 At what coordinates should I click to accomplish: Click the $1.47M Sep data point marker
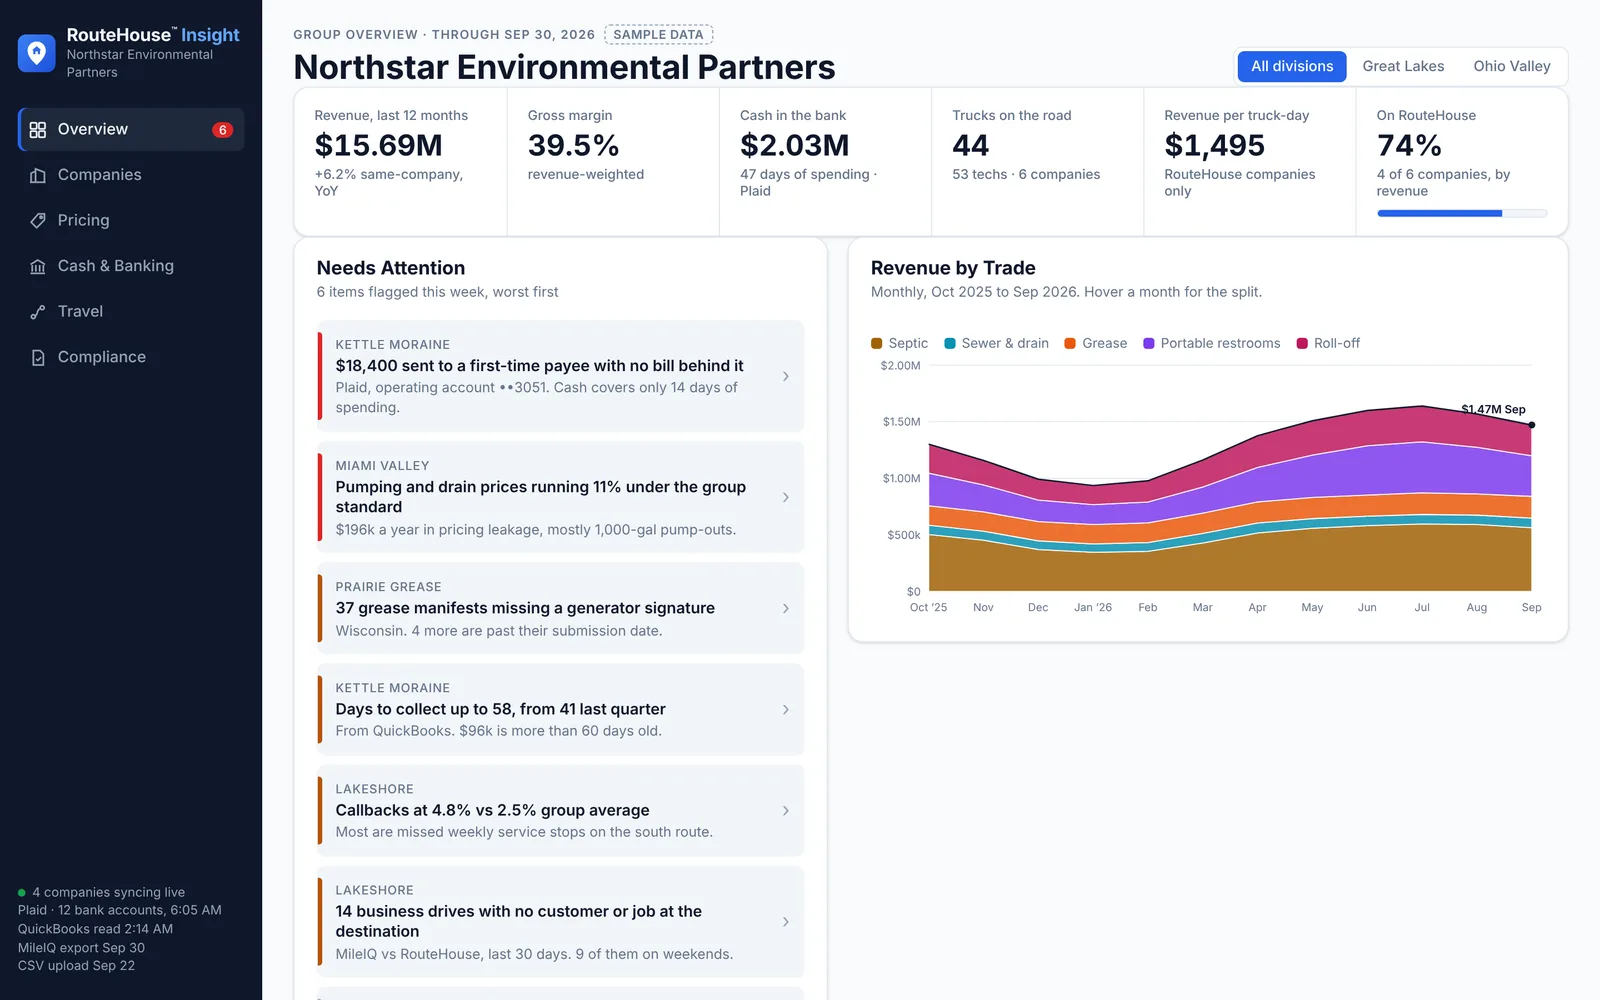1531,425
